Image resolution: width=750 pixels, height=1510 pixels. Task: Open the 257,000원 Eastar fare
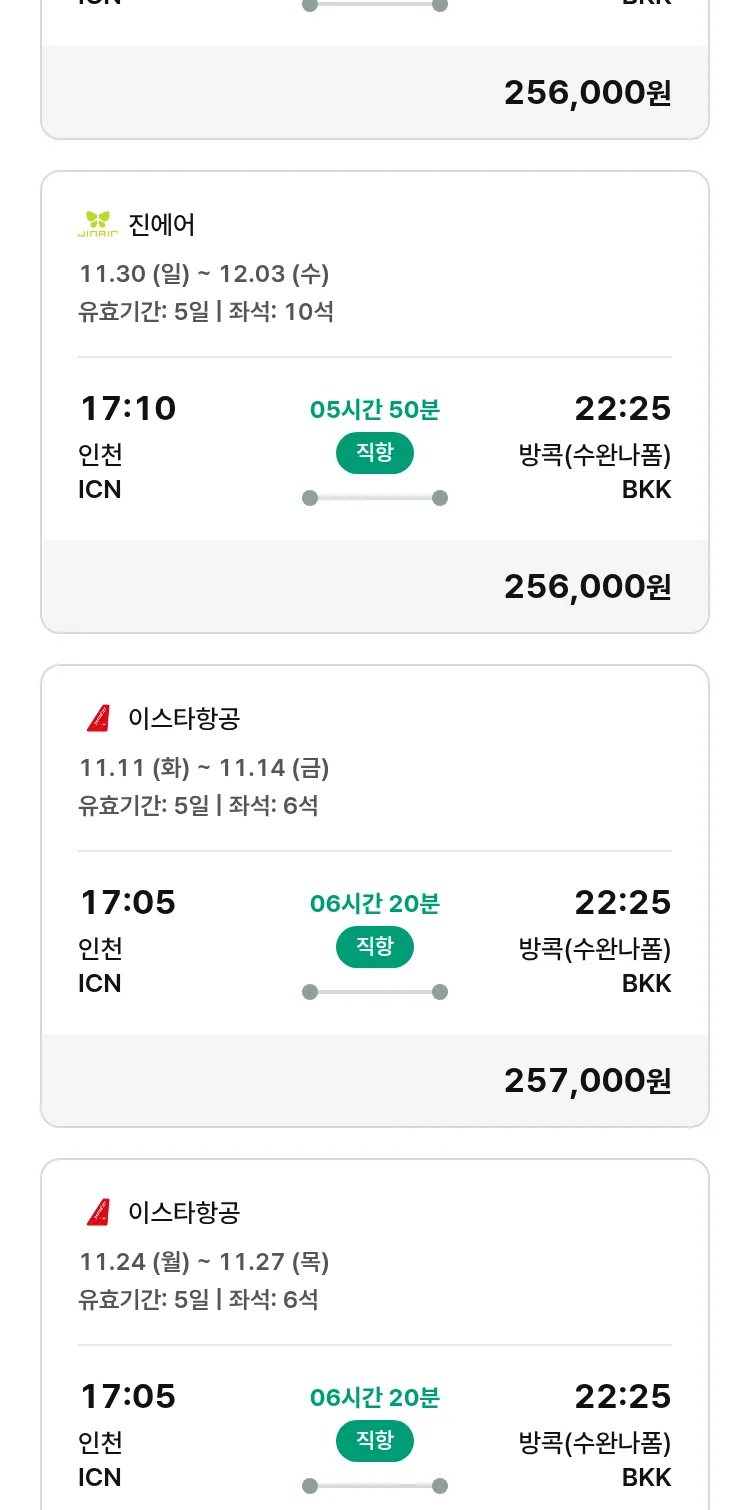(587, 1080)
